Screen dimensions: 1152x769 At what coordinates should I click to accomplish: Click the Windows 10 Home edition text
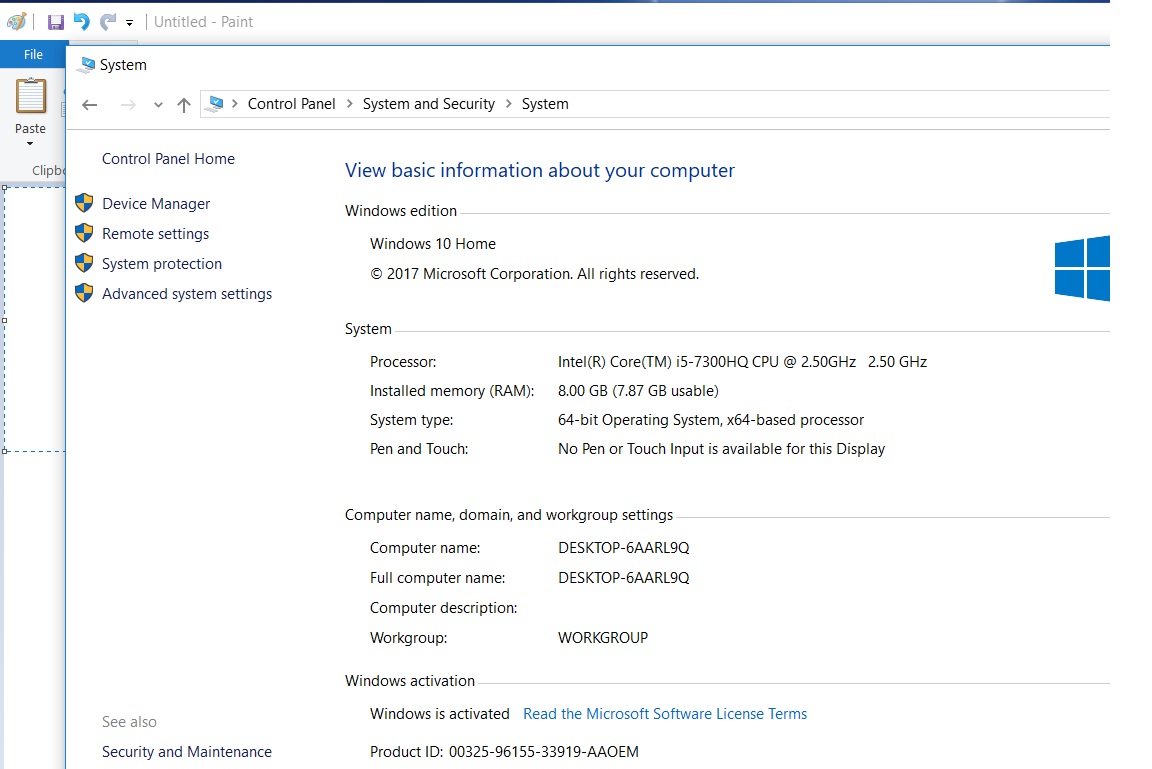[433, 244]
